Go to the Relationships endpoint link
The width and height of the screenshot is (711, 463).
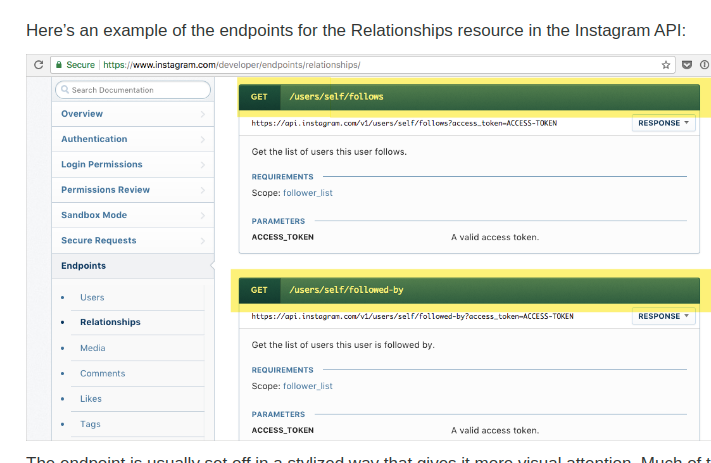click(110, 322)
